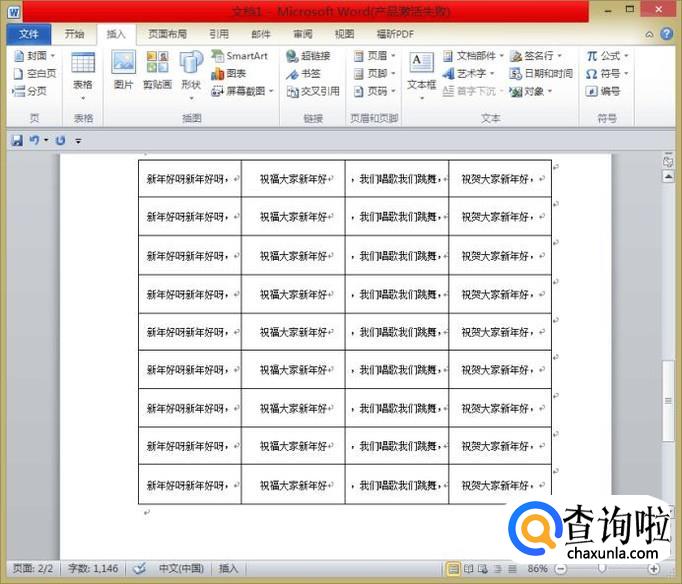This screenshot has height=584, width=682.
Task: Click the Undo button
Action: (34, 140)
